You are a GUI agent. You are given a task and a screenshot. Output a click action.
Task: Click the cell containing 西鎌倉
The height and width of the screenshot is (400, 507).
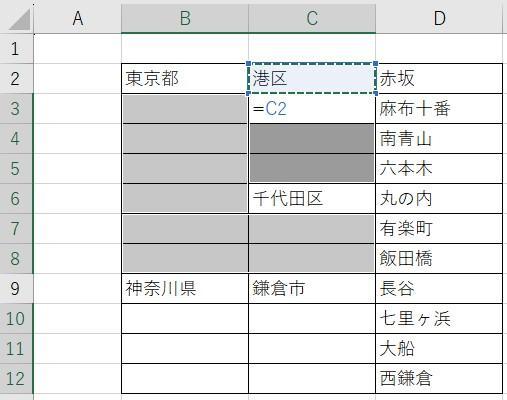tap(439, 378)
